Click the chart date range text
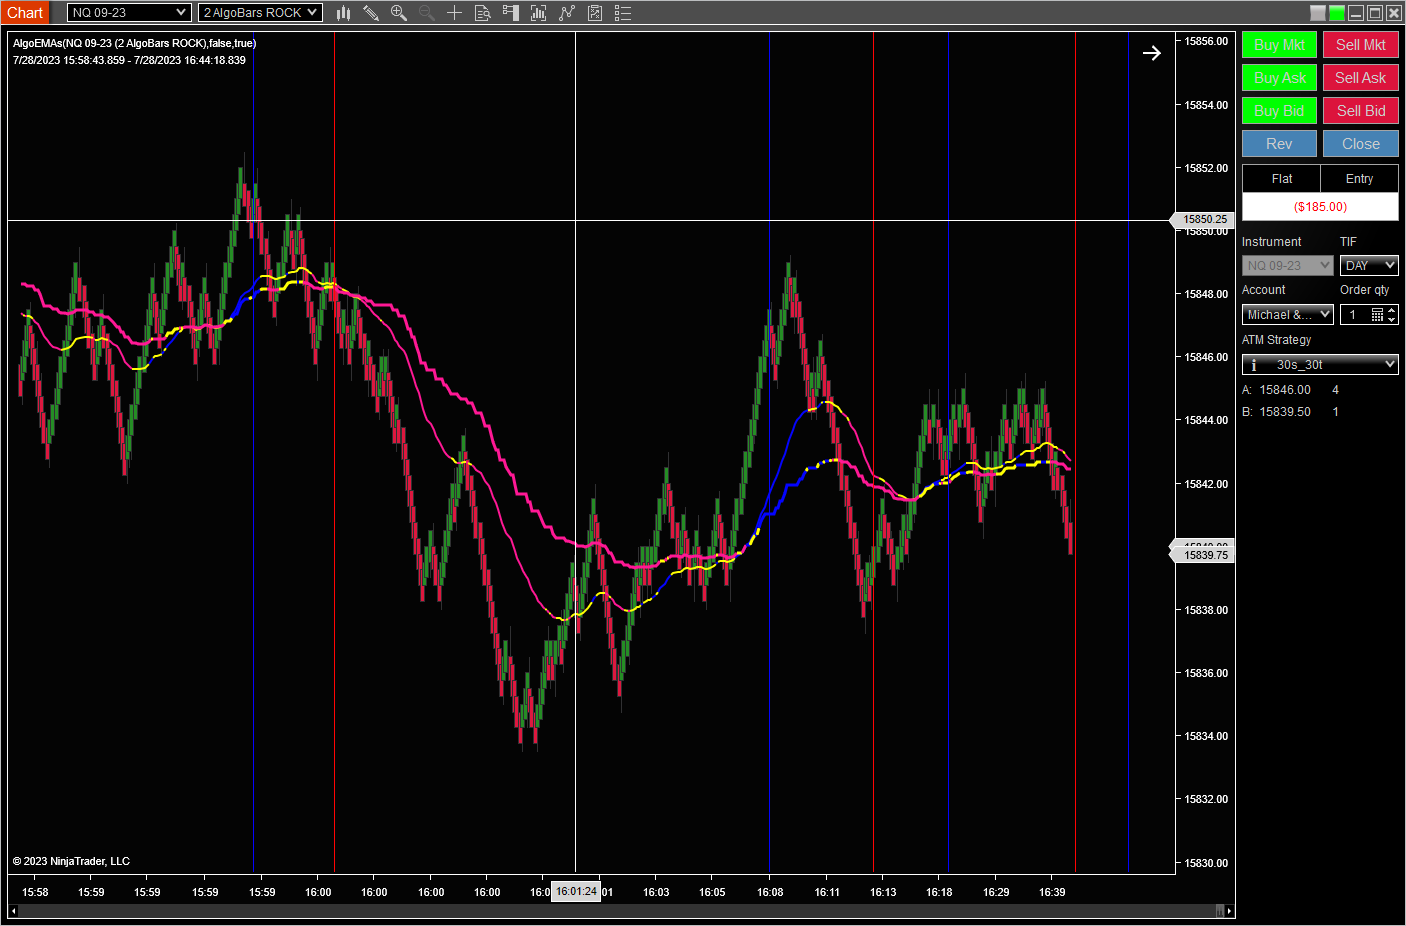Screen dimensions: 1406x926 pos(129,61)
